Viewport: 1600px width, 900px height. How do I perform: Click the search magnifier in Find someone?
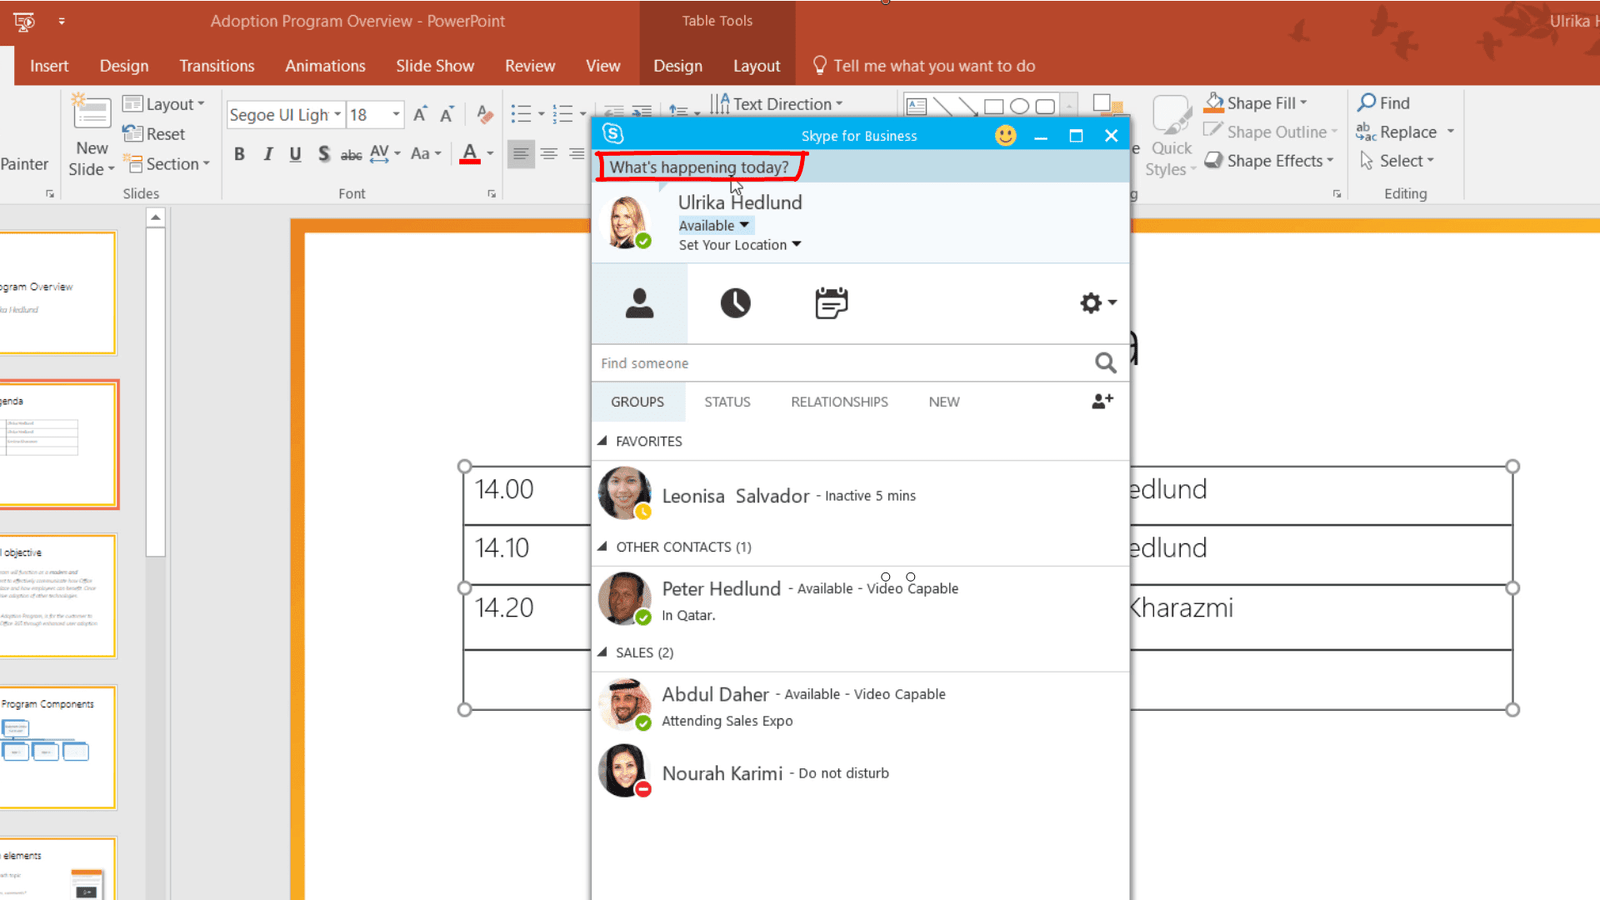pyautogui.click(x=1105, y=363)
